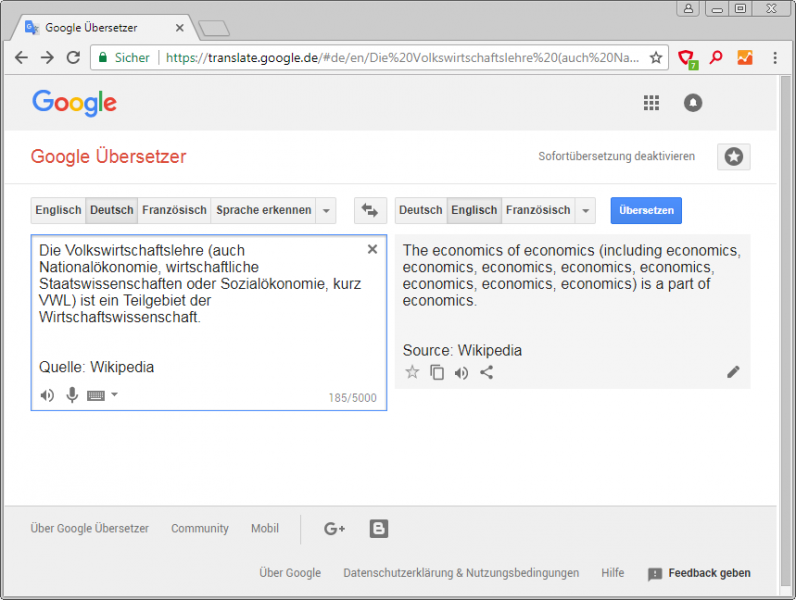Clear the source text with X
This screenshot has width=796, height=600.
point(372,249)
